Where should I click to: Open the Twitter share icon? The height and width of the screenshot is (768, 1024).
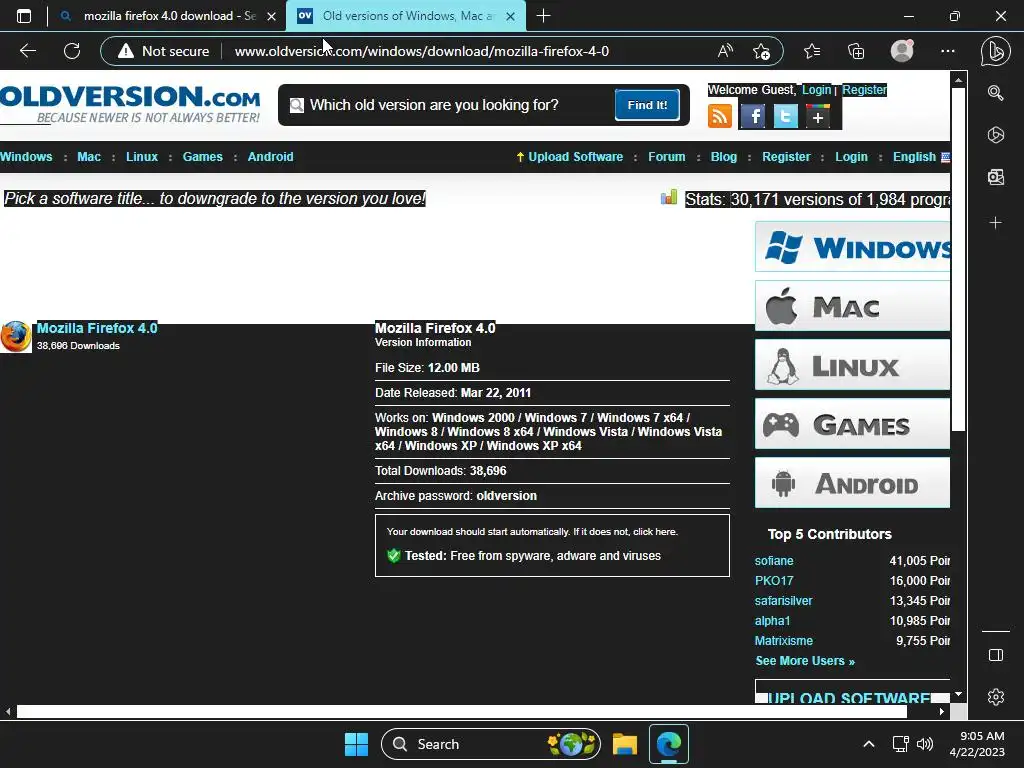tap(786, 117)
